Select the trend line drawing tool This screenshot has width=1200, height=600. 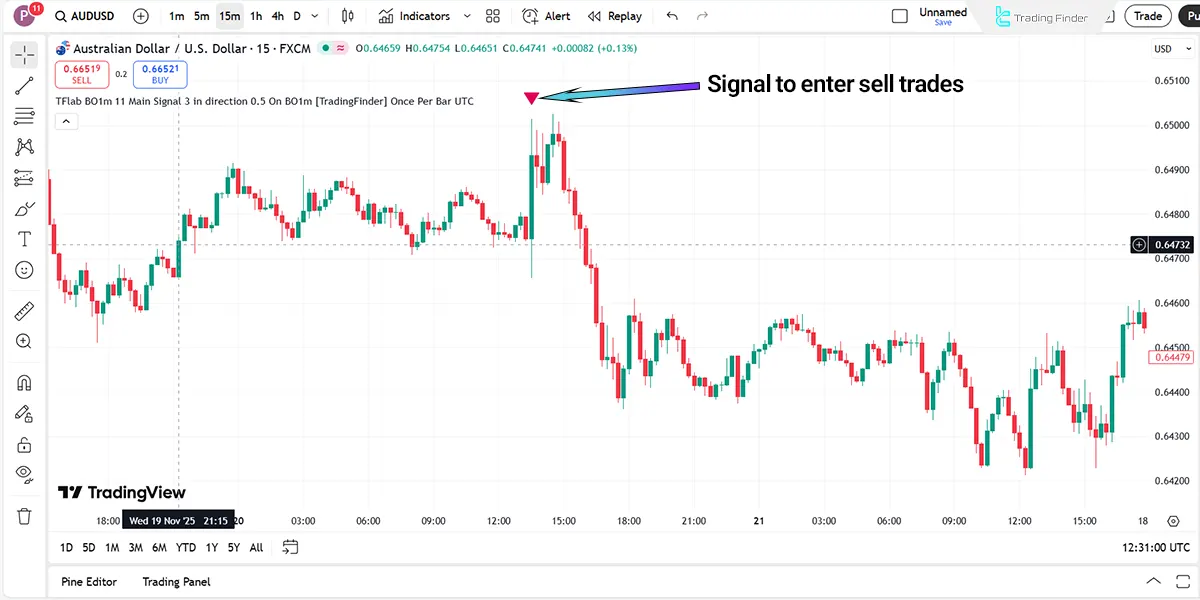pos(24,86)
